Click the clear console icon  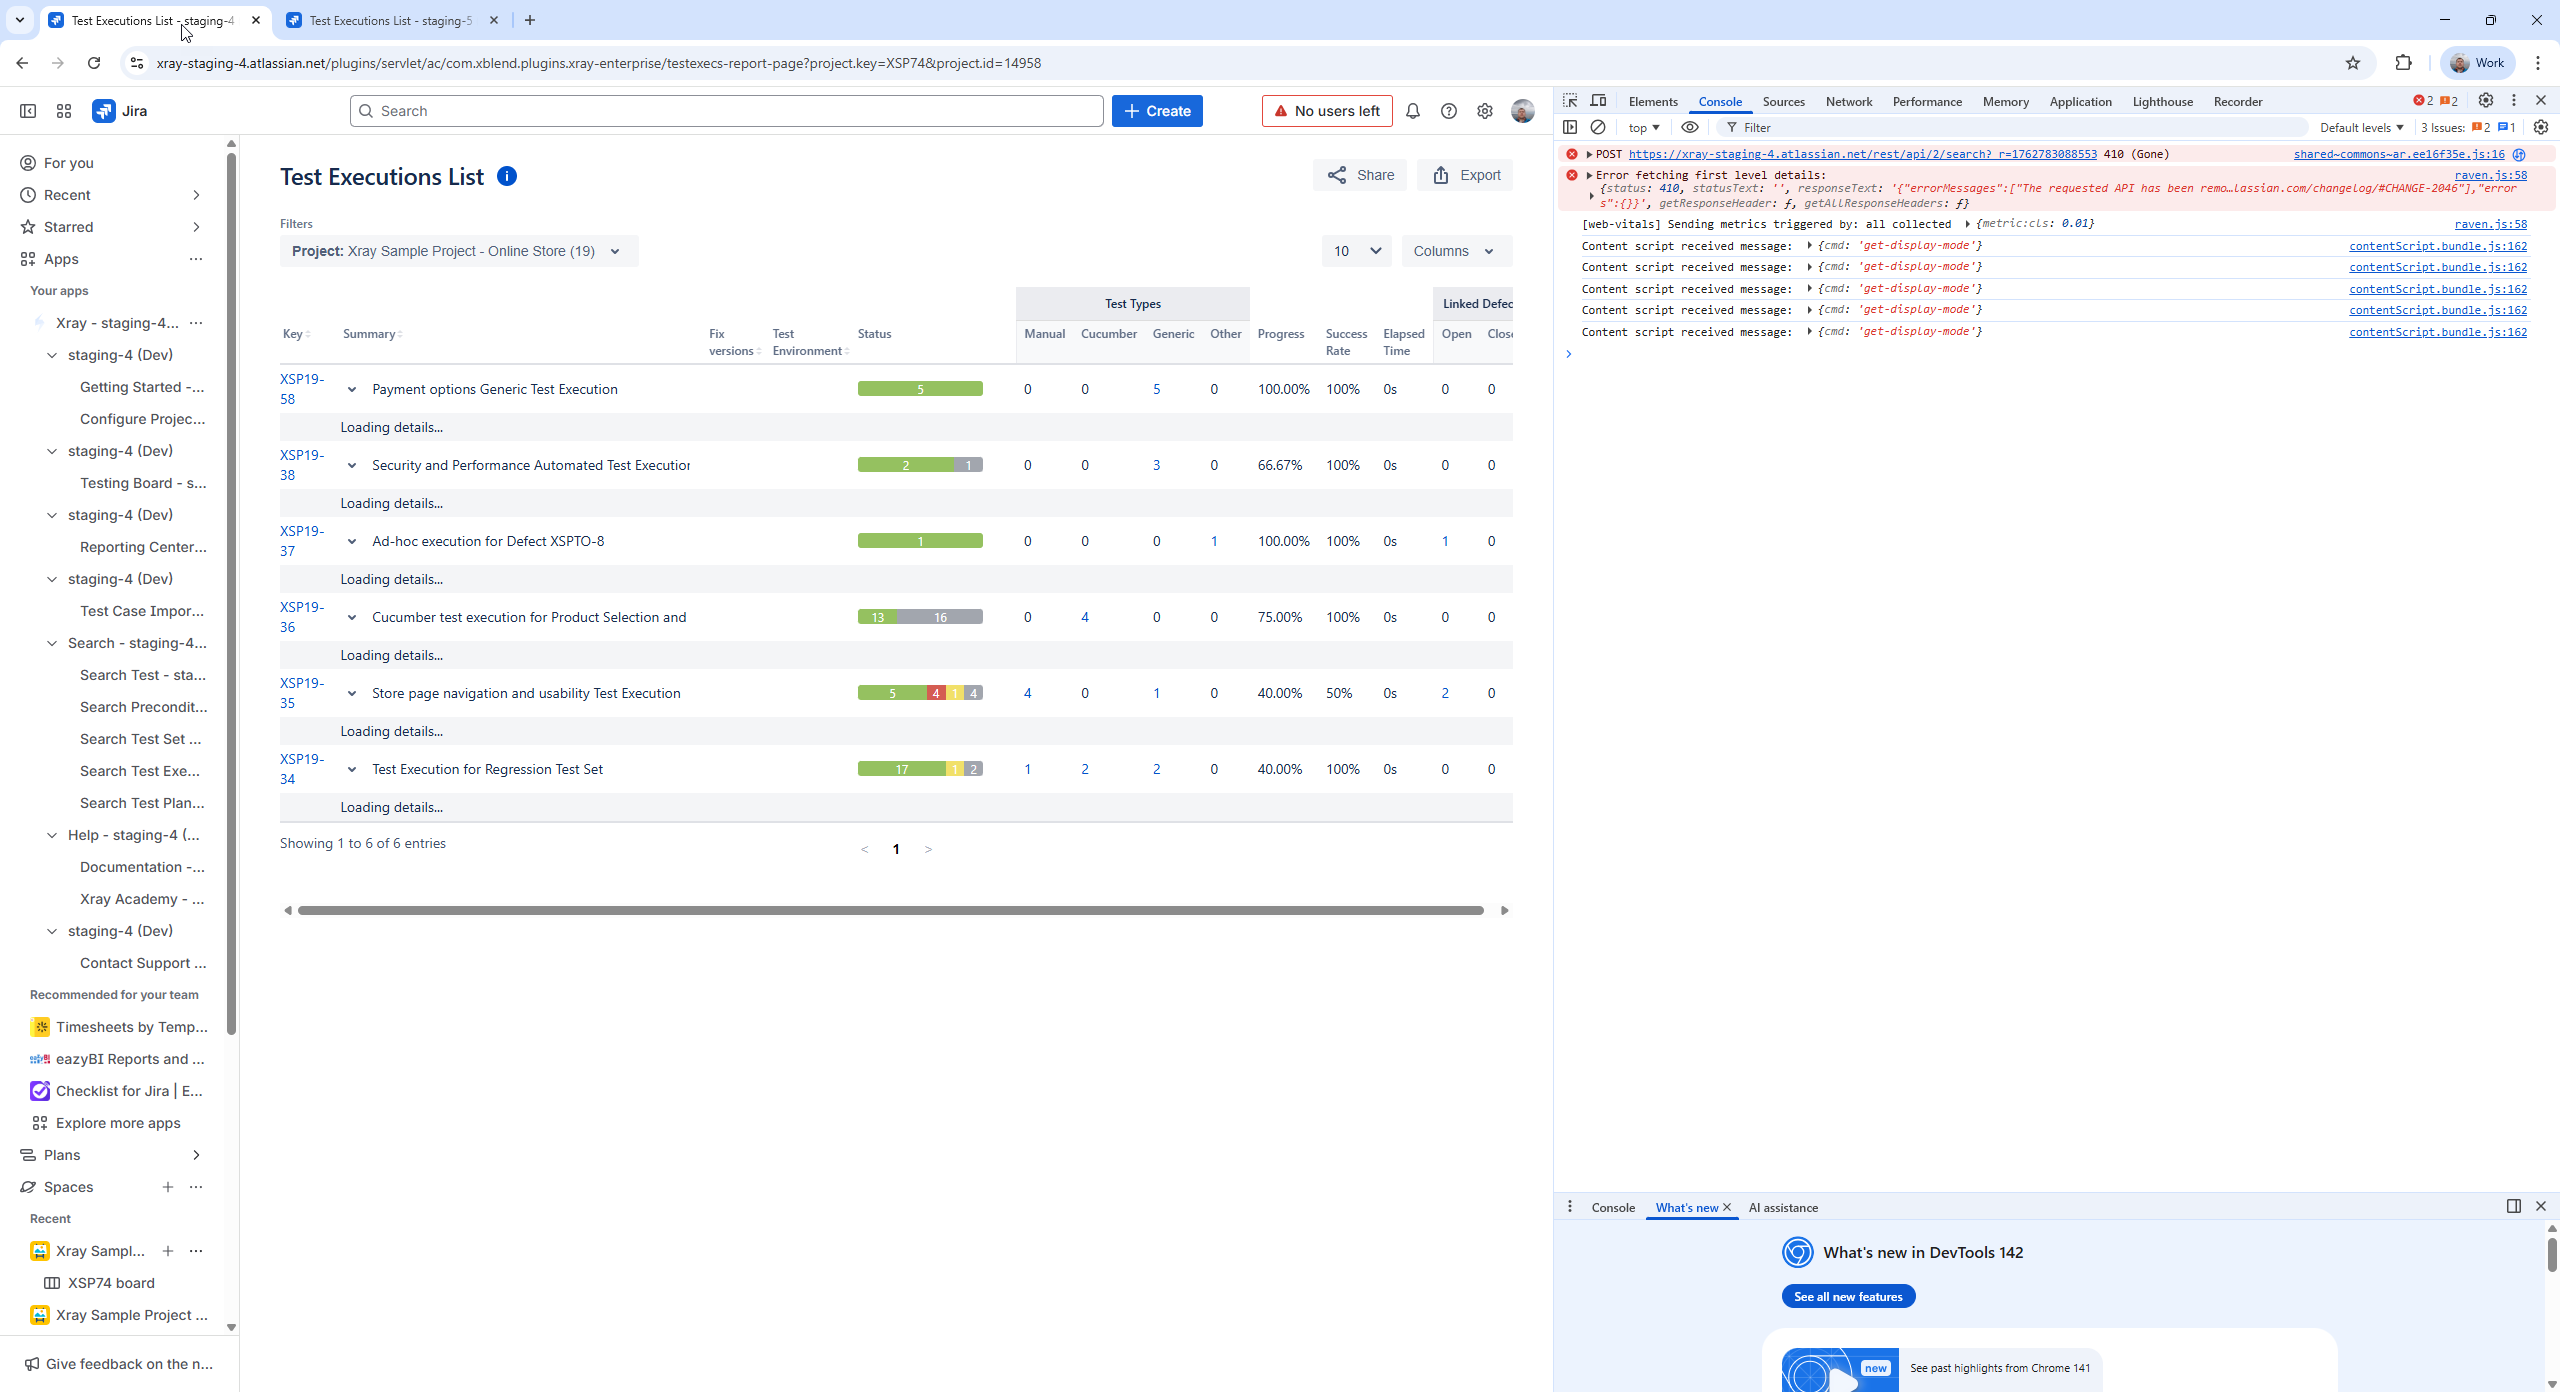click(x=1598, y=127)
